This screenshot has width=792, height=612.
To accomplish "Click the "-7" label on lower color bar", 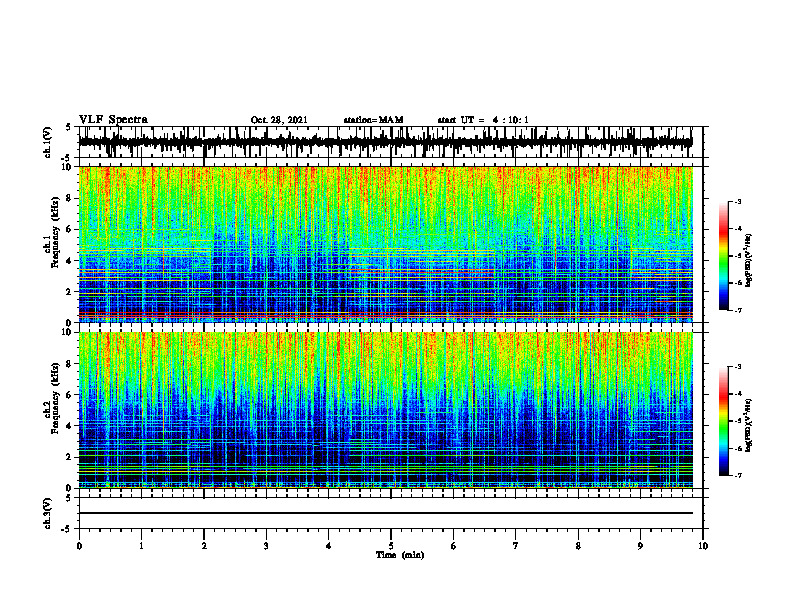I will (x=737, y=476).
